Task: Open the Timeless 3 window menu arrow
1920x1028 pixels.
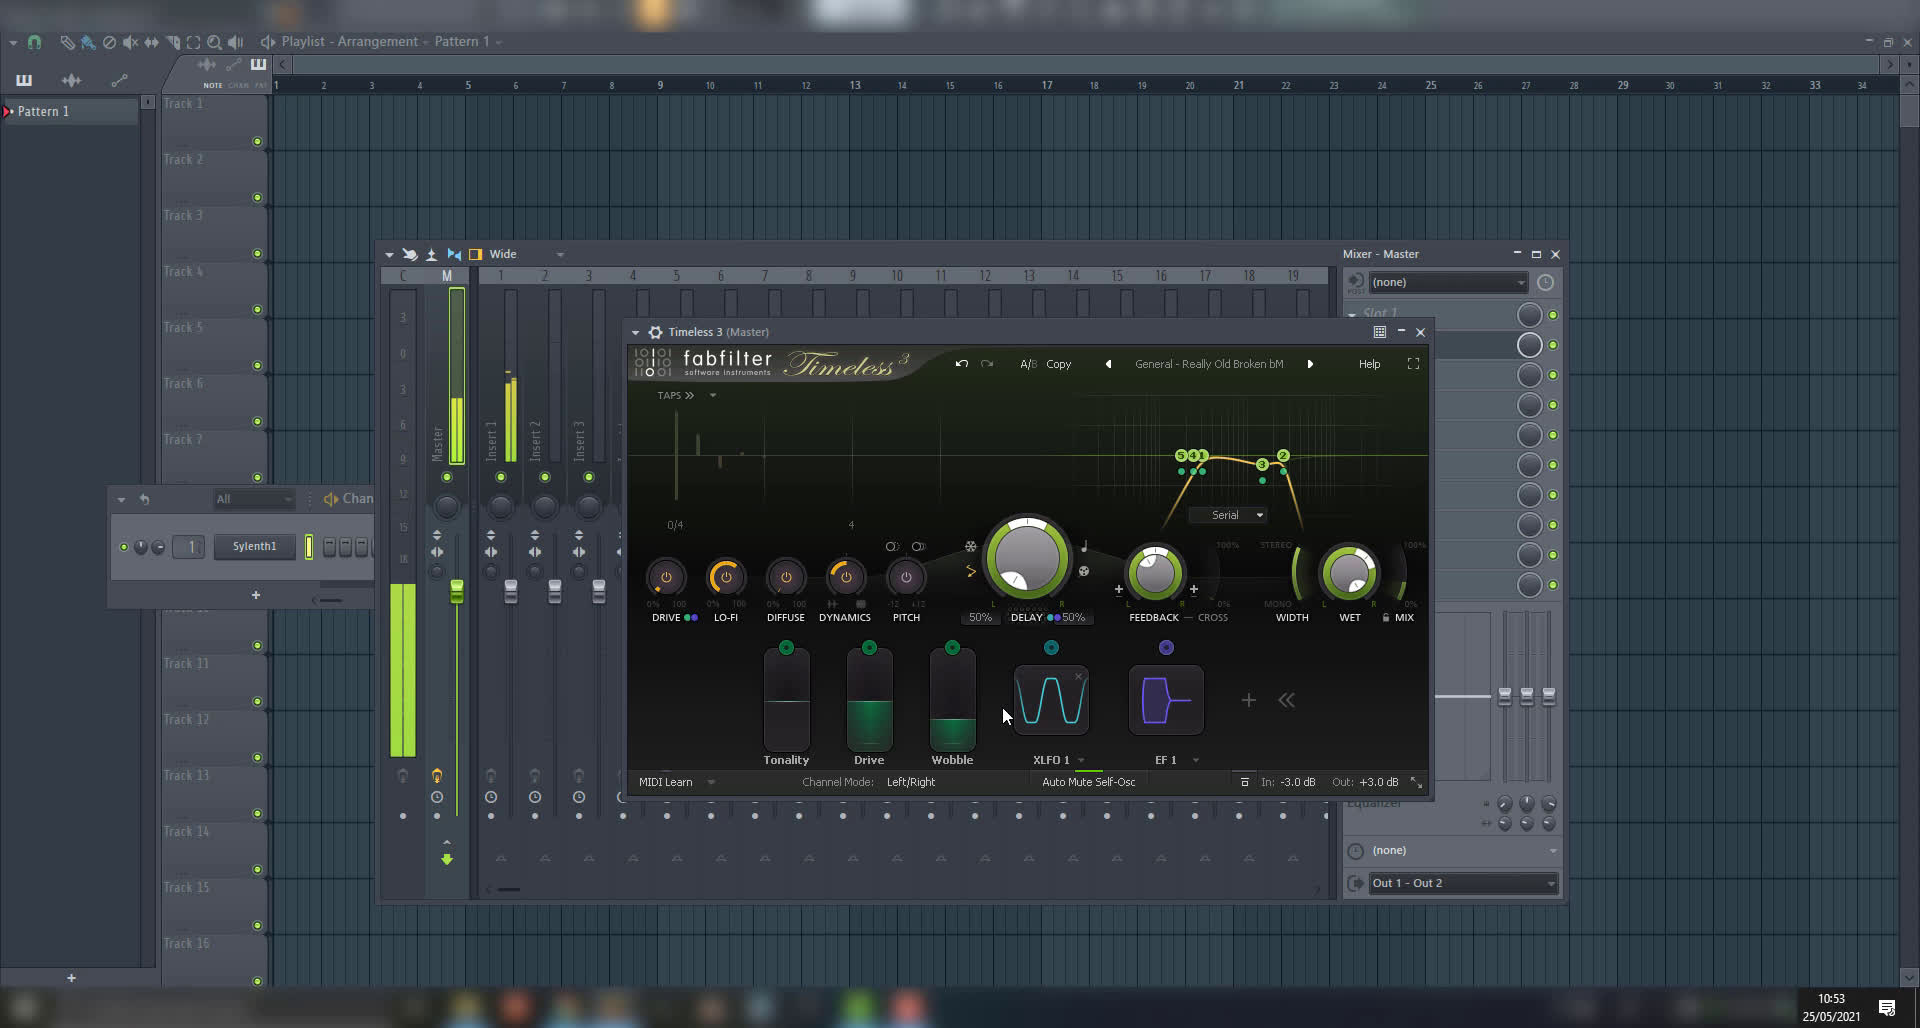Action: click(x=635, y=332)
